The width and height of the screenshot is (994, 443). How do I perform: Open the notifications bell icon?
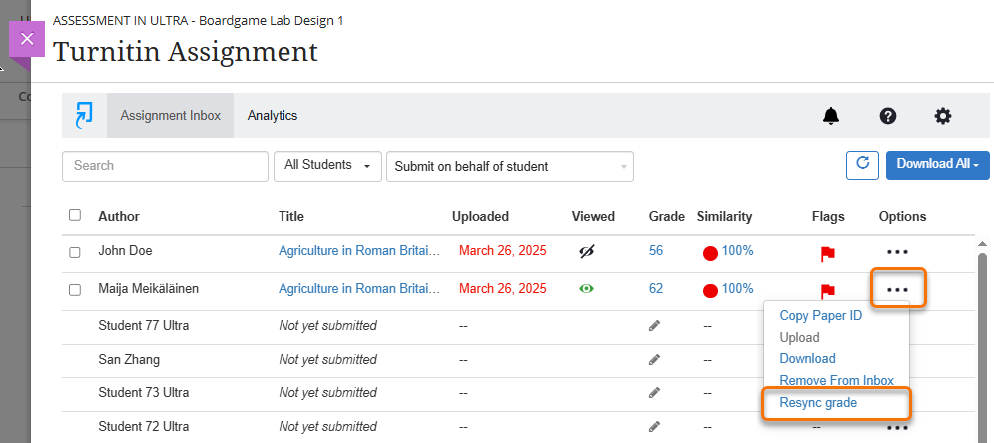coord(831,116)
